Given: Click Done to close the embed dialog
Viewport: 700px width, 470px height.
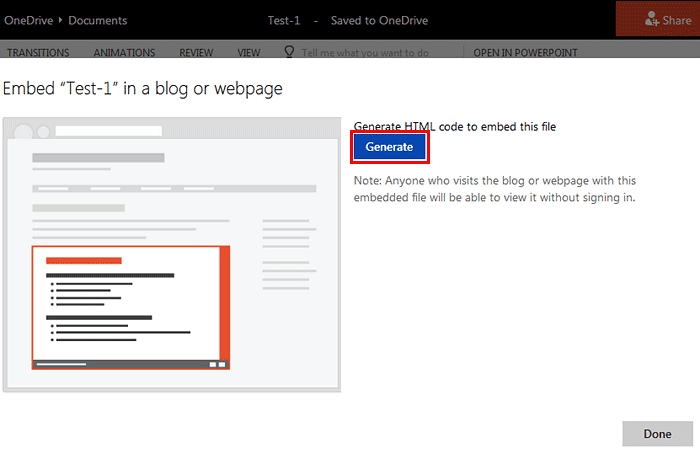Looking at the screenshot, I should (x=657, y=434).
